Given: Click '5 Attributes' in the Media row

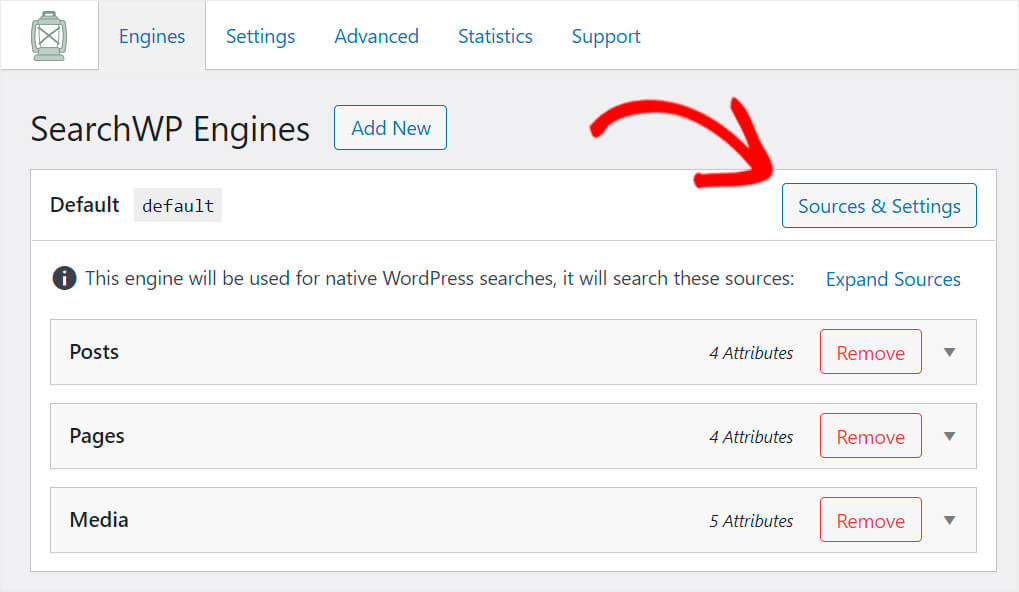Looking at the screenshot, I should (x=751, y=521).
